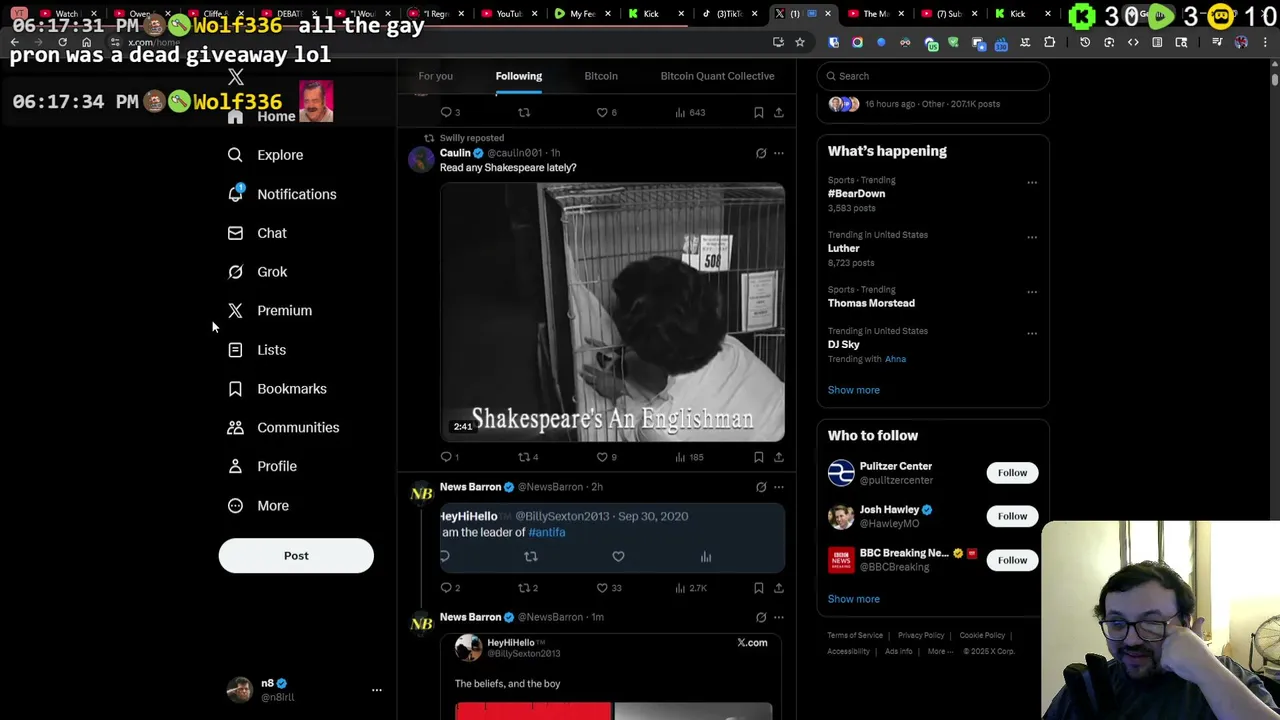Open the #BearDown trending topic
Screen dimensions: 1280x720
coord(856,194)
